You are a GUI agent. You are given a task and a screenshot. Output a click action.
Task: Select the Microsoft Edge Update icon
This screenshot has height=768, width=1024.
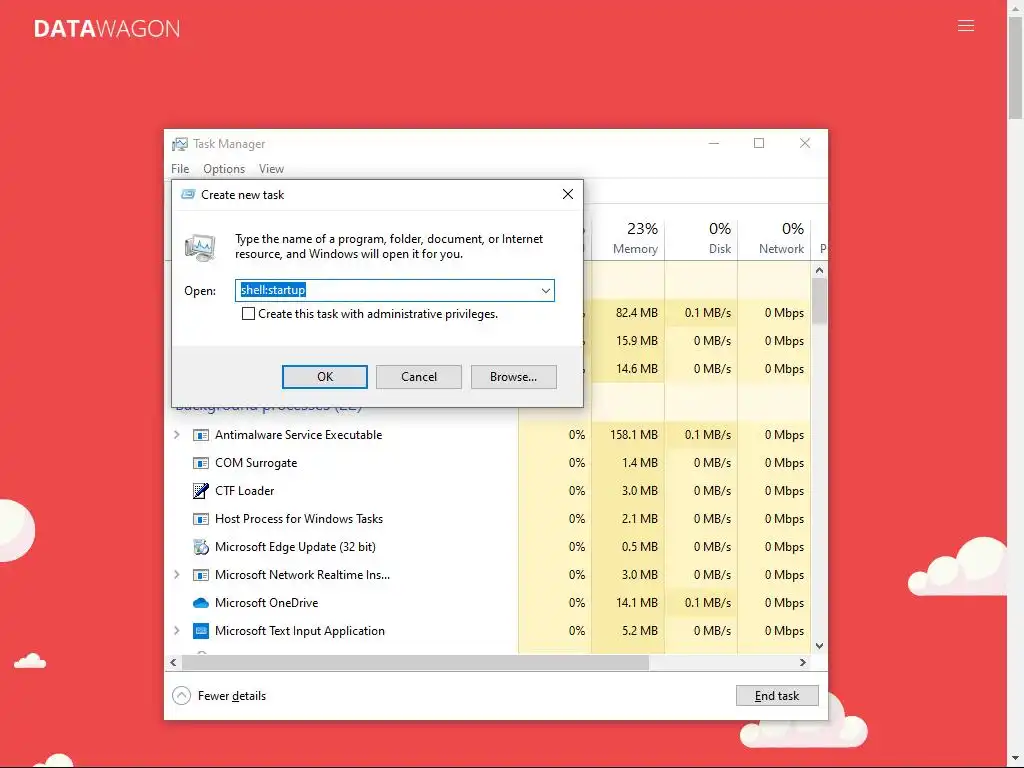point(200,547)
